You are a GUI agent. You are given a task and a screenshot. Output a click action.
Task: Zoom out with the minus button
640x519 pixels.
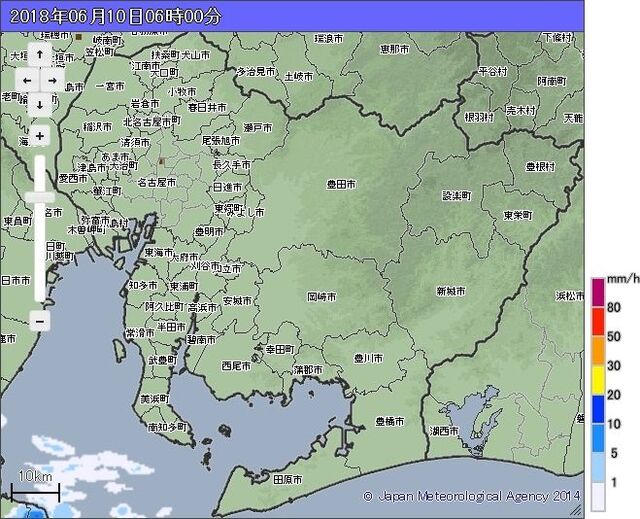pyautogui.click(x=40, y=321)
